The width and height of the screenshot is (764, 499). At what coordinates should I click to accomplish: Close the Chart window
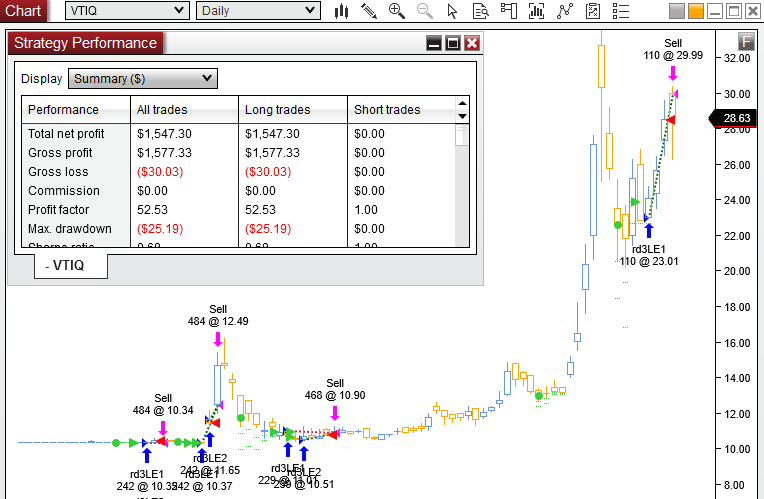point(753,11)
